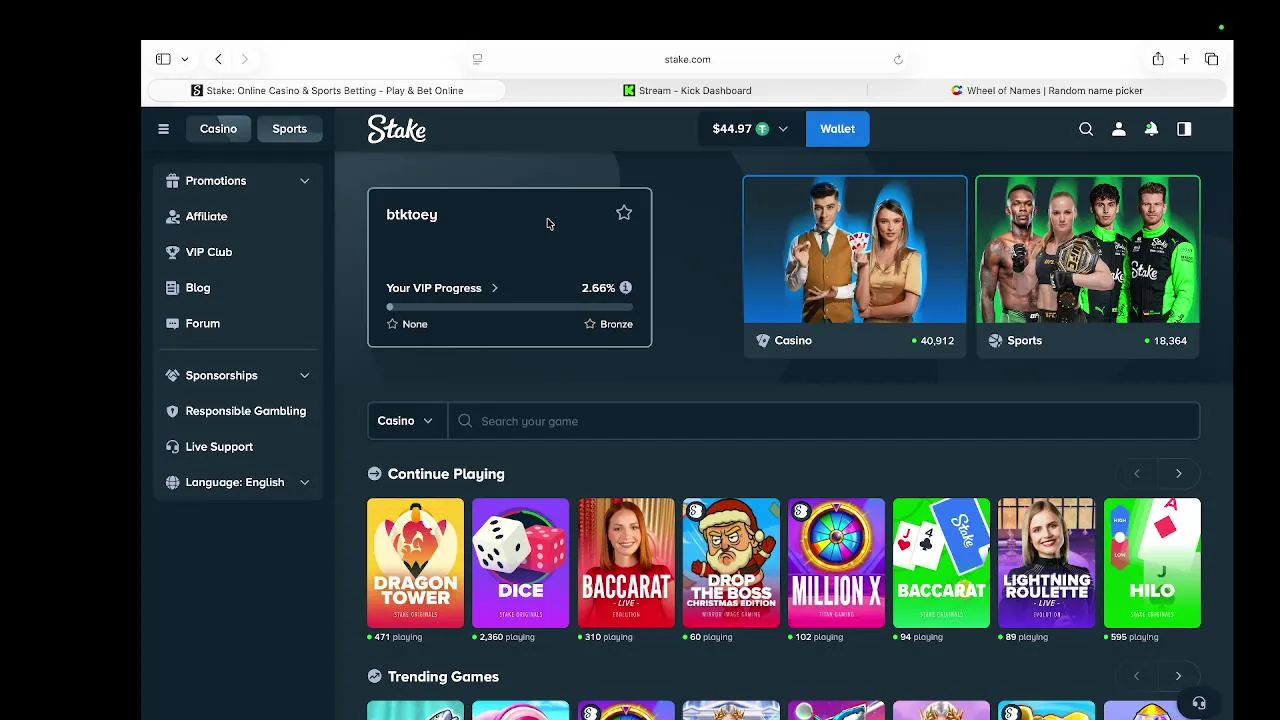The image size is (1280, 720).
Task: Expand the Sponsorships sidebar section
Action: 305,375
